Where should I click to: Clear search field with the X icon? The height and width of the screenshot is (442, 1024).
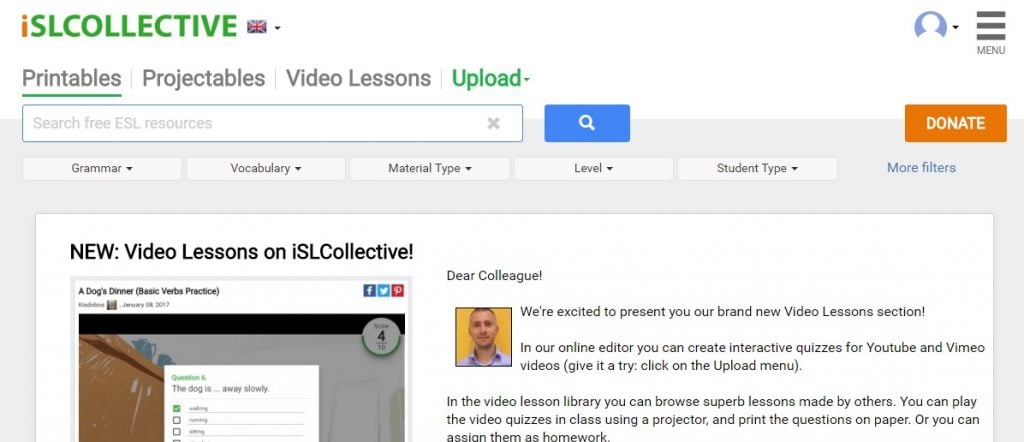494,123
